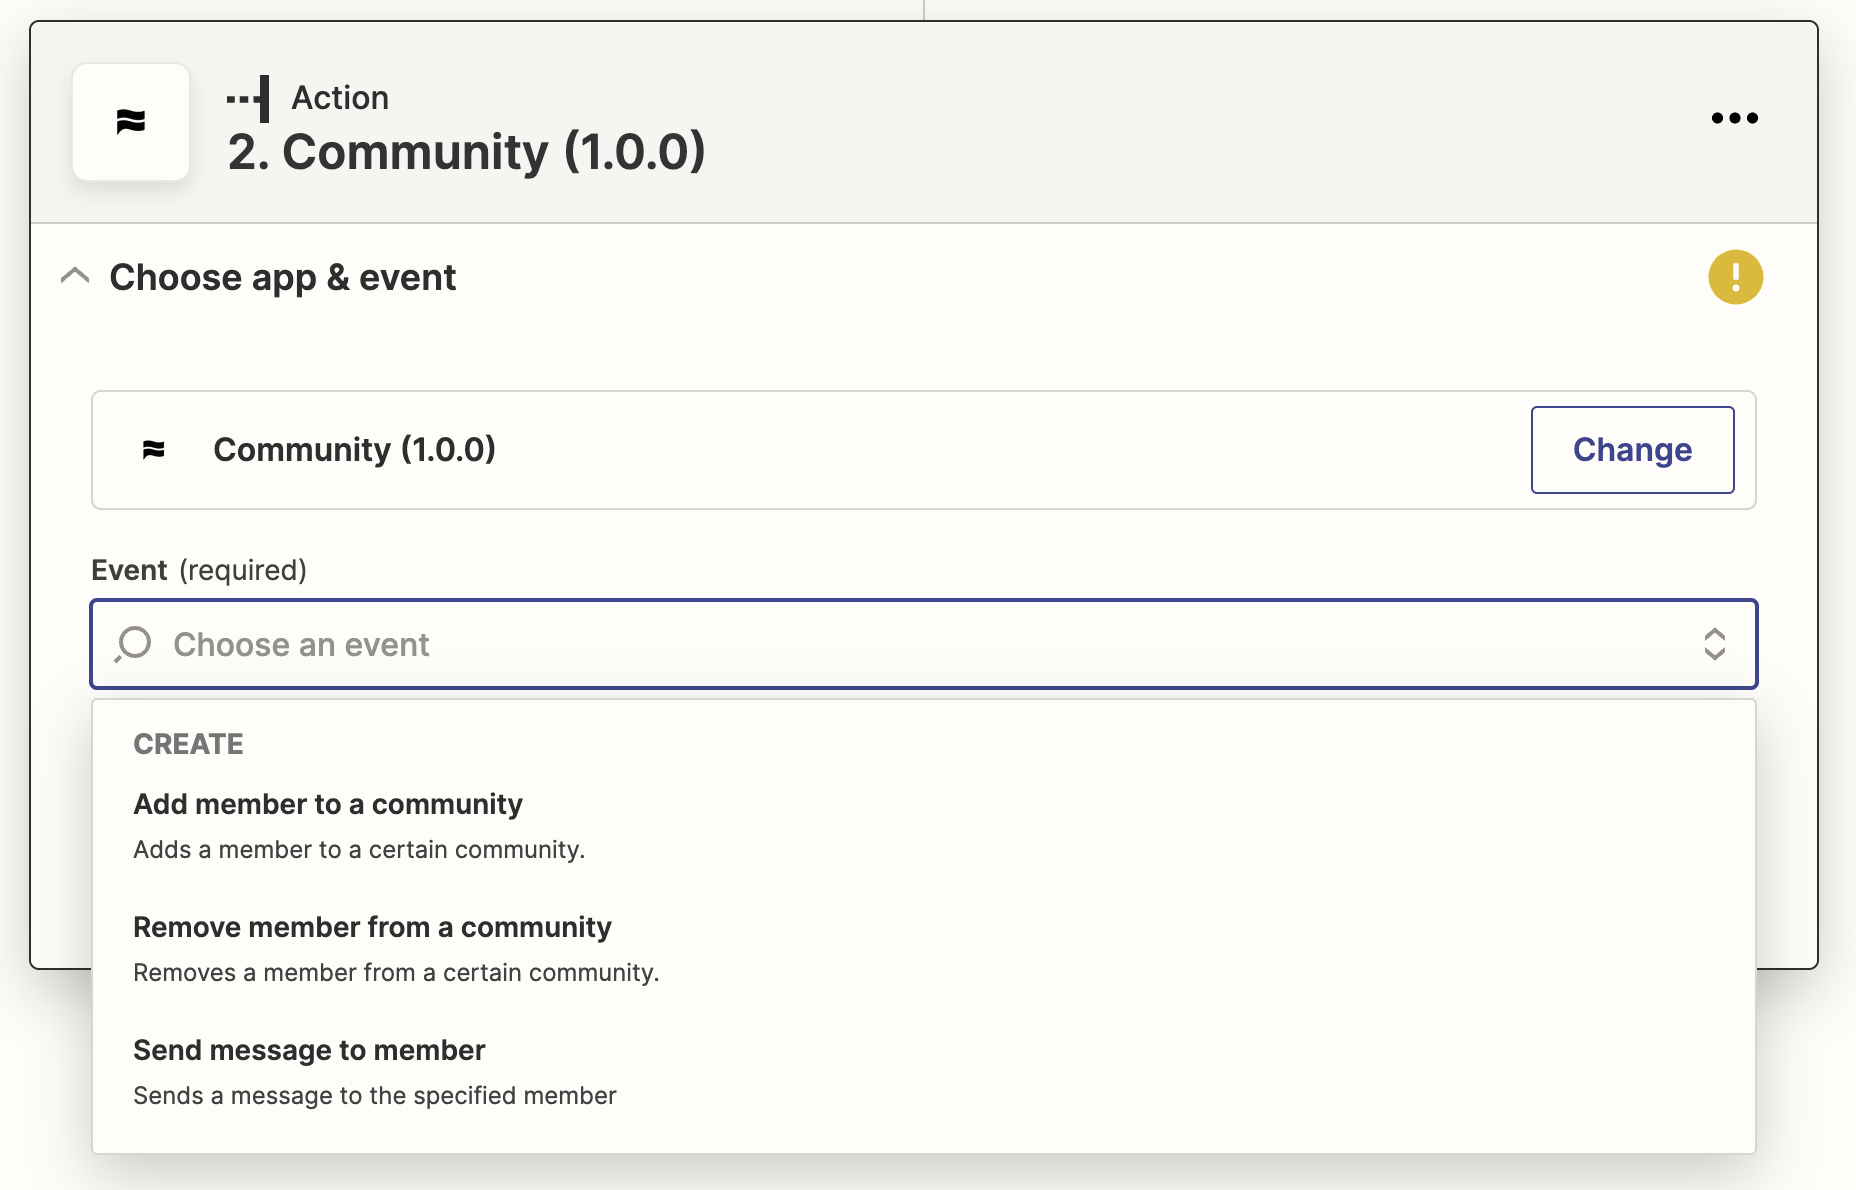Click the yellow warning status icon

tap(1735, 277)
